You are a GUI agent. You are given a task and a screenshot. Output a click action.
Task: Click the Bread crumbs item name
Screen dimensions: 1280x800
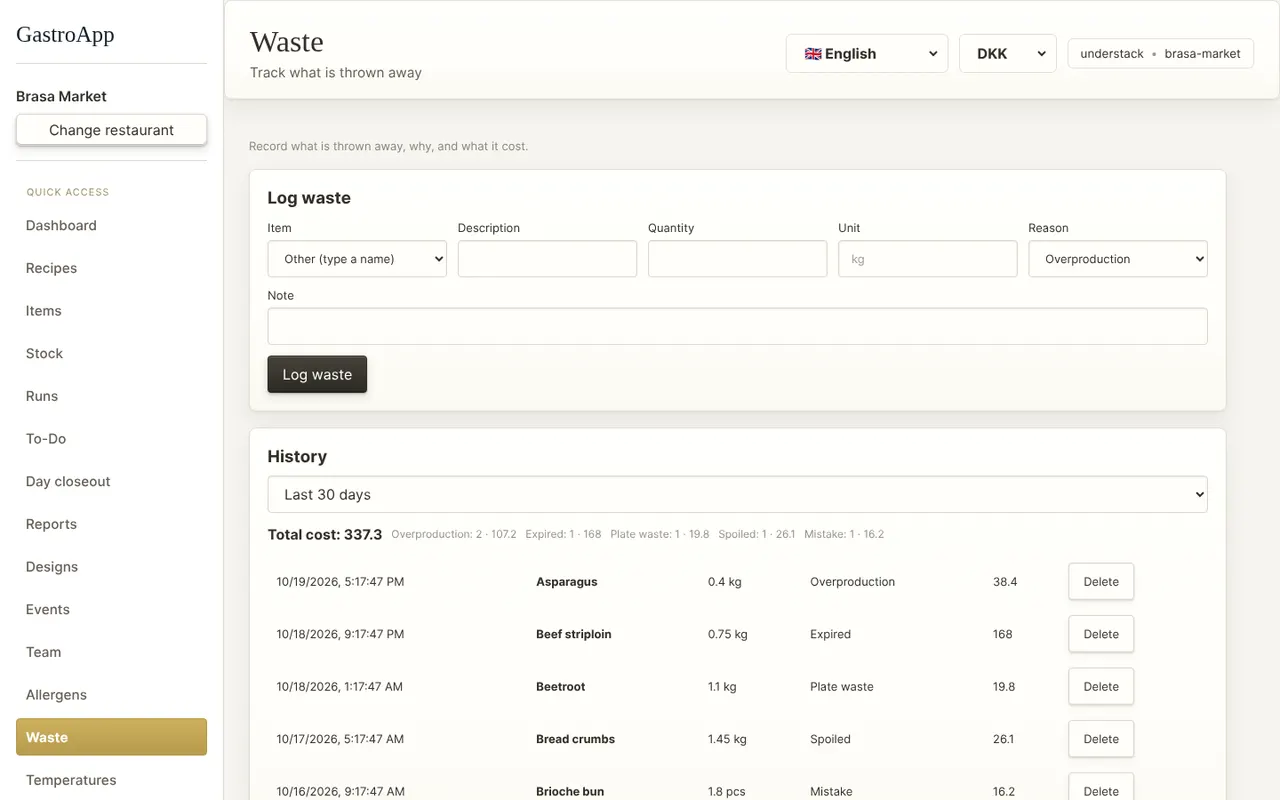coord(575,739)
